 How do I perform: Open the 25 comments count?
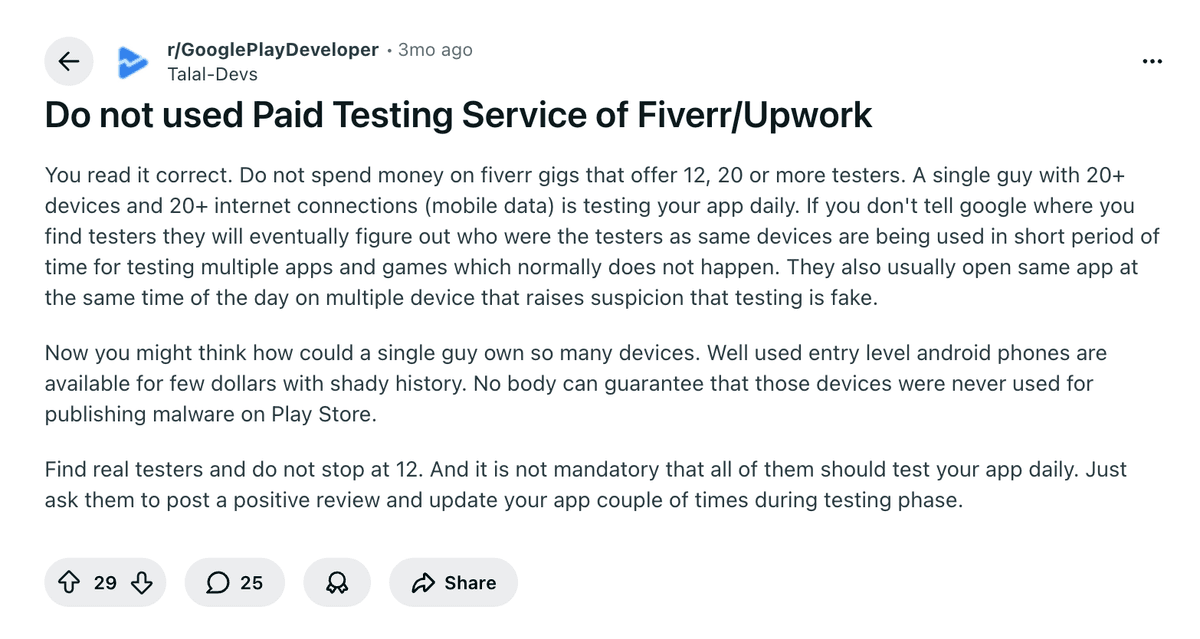tap(251, 582)
